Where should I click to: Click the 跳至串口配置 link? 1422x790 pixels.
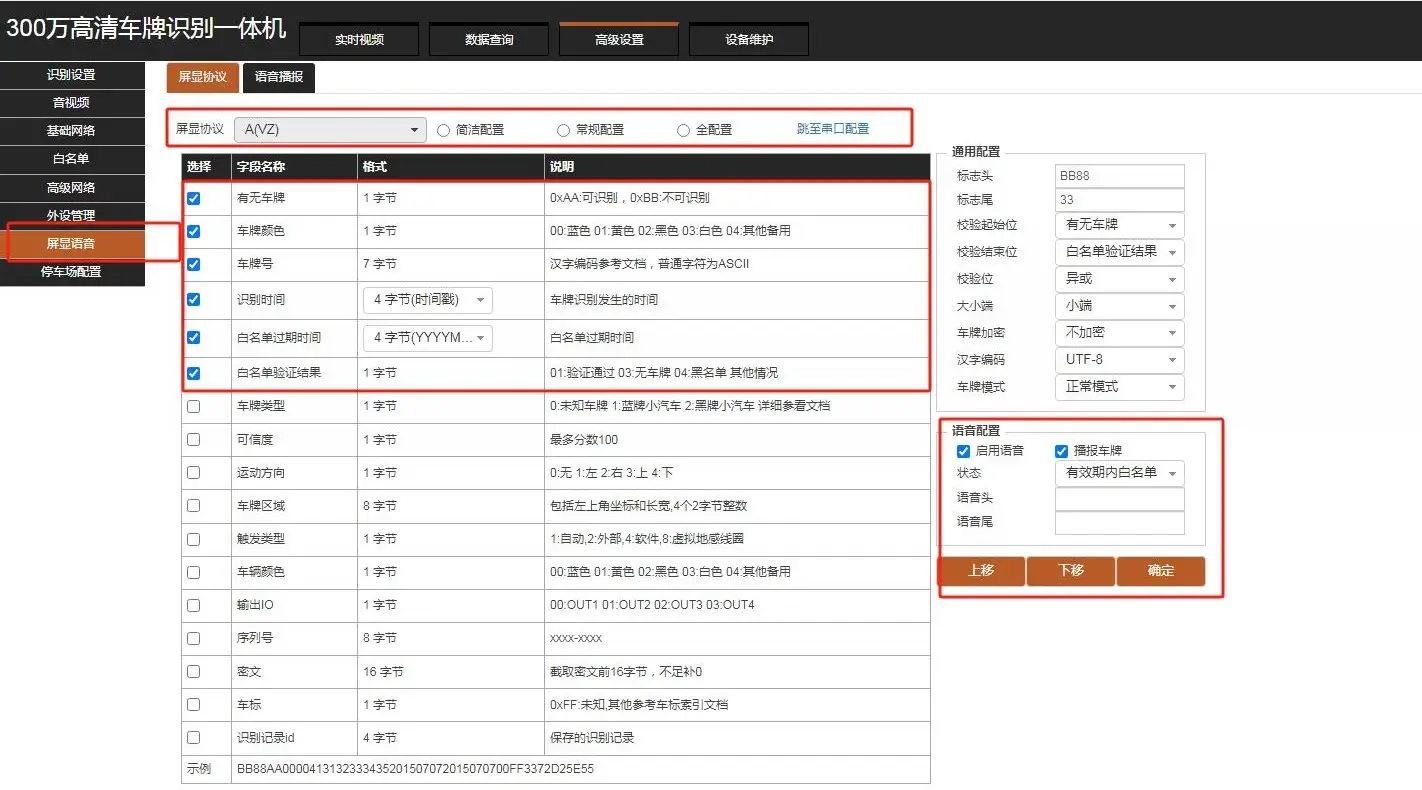tap(834, 128)
